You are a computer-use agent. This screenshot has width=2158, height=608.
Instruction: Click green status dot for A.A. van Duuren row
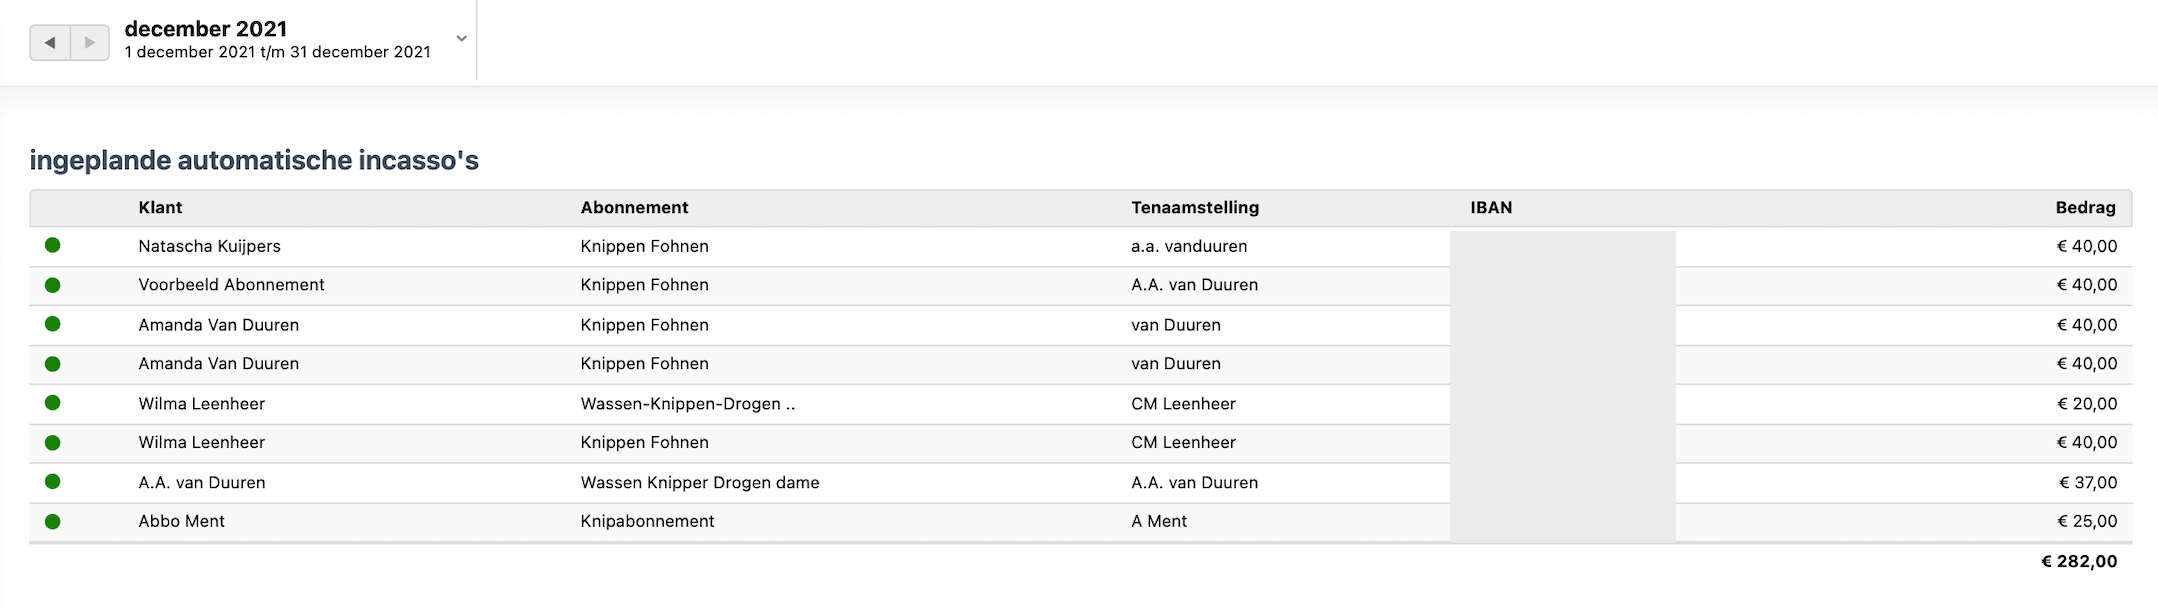coord(53,482)
